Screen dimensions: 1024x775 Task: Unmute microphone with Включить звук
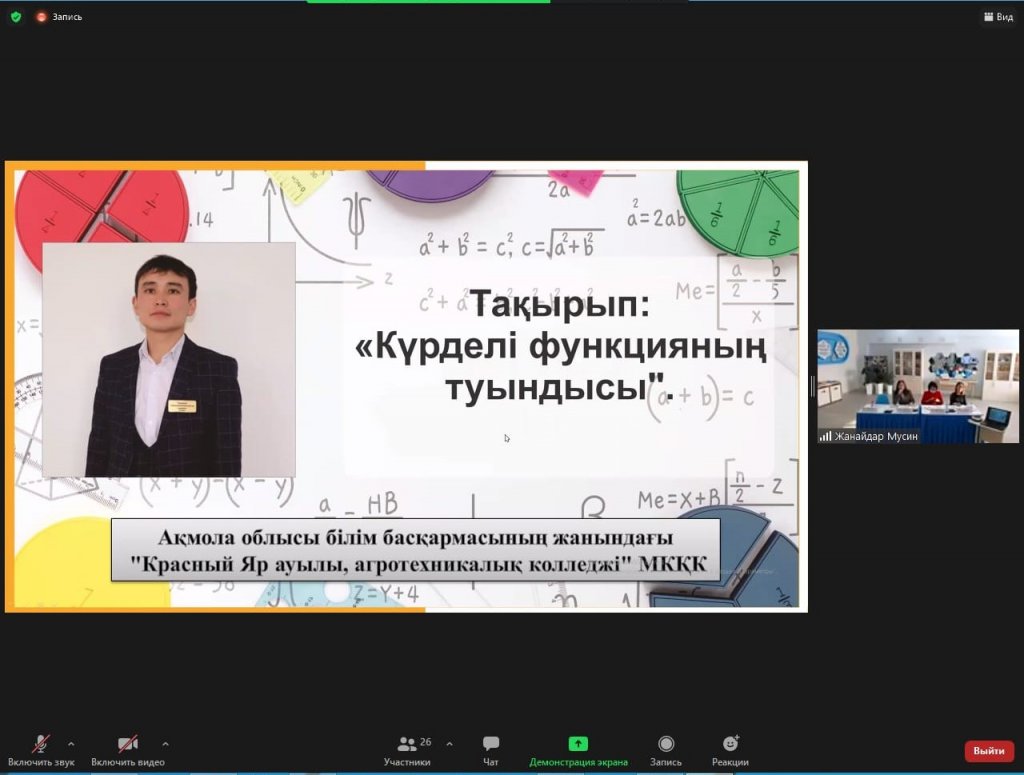point(40,750)
